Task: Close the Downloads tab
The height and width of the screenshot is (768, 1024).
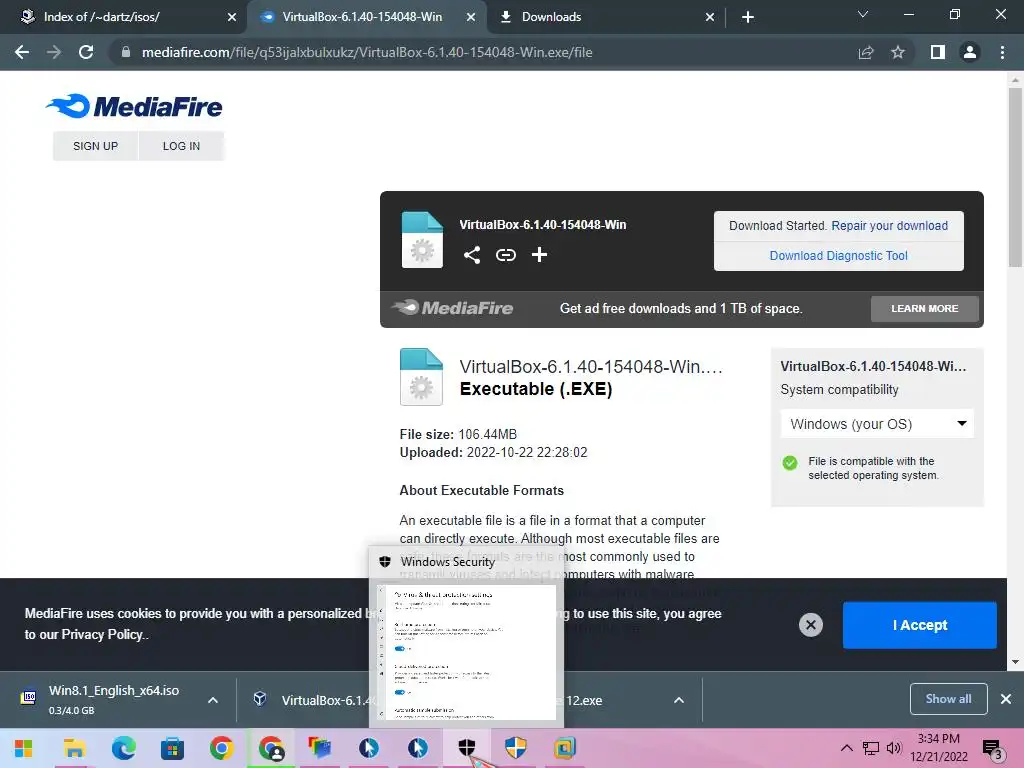Action: 710,17
